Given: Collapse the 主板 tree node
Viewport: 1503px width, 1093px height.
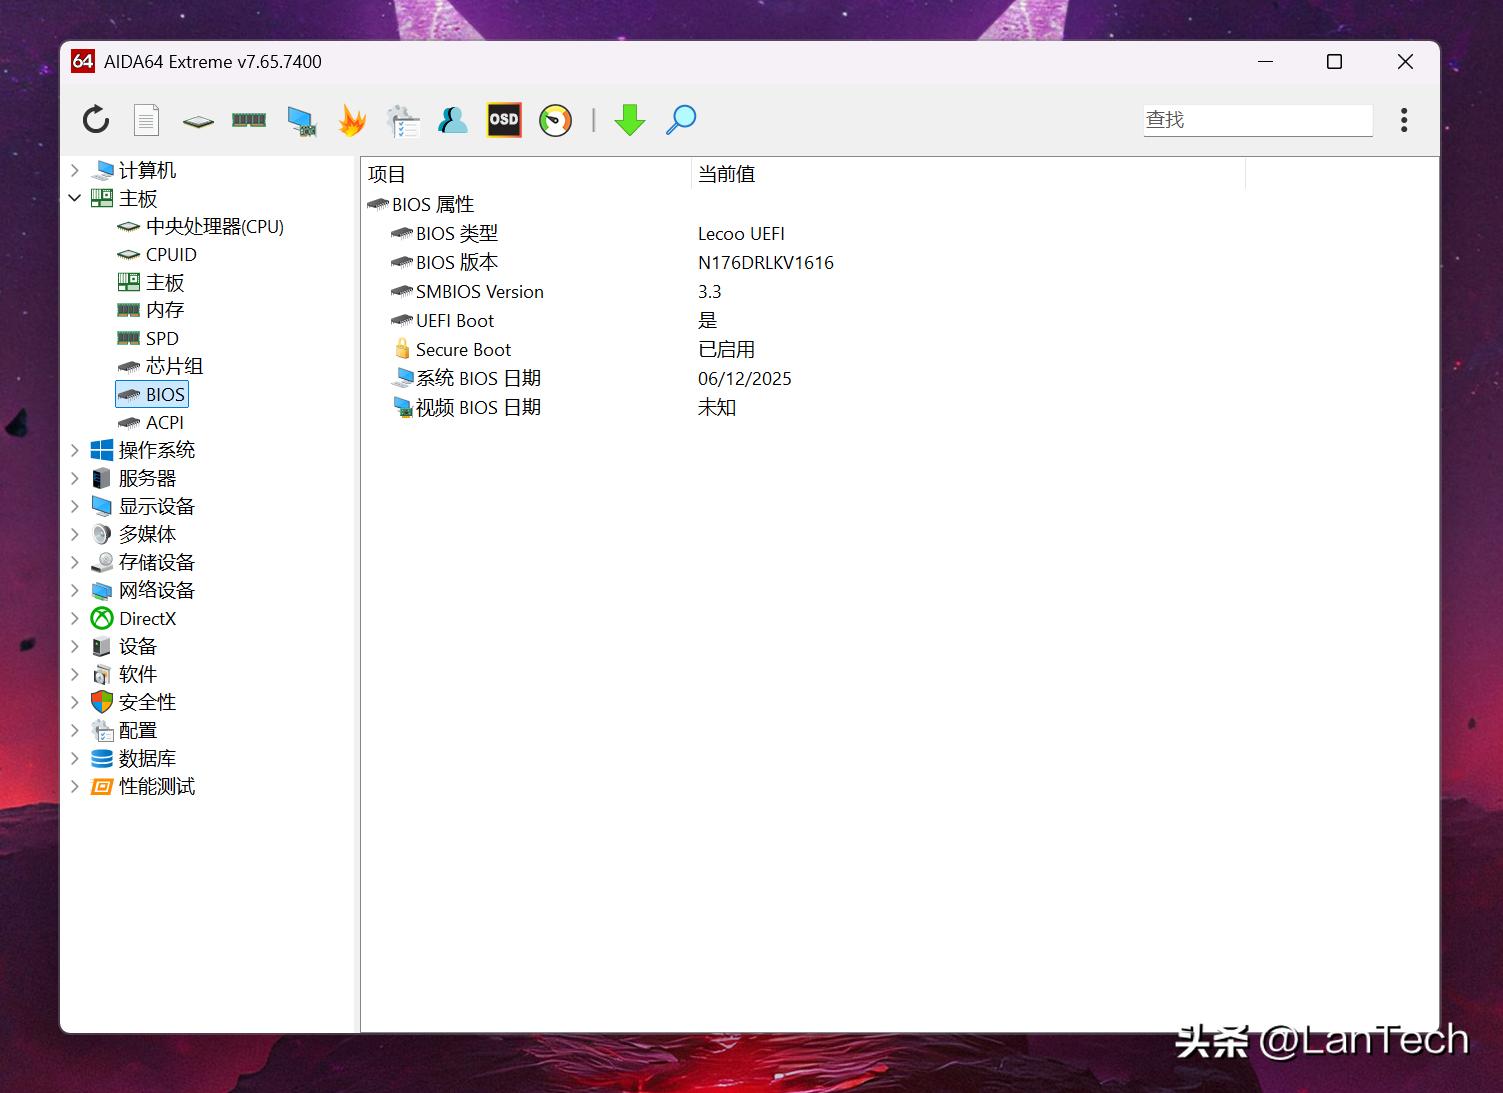Looking at the screenshot, I should [x=75, y=199].
